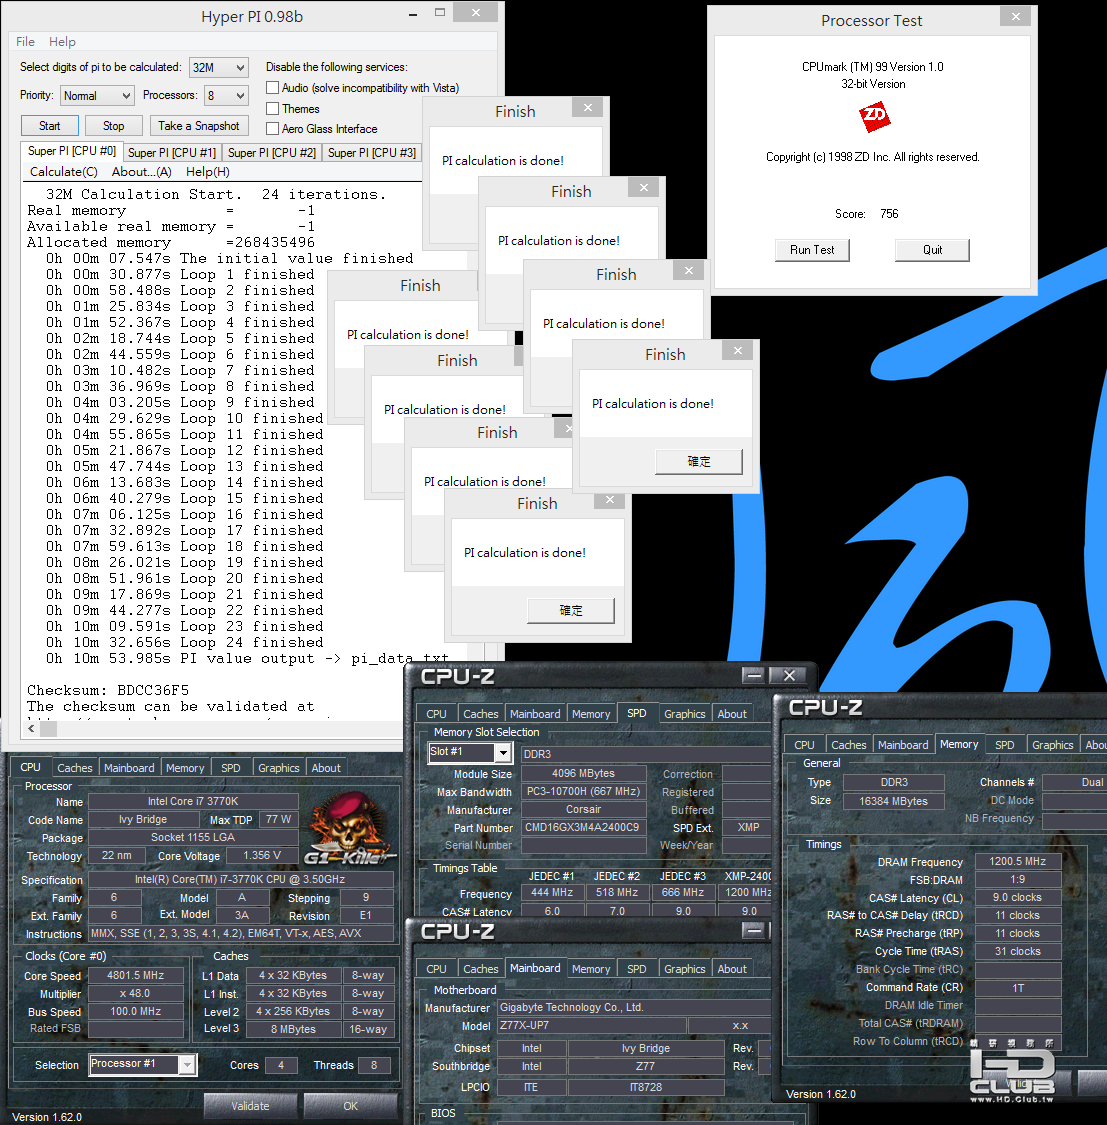Click the ZD logo in Processor Test
This screenshot has width=1107, height=1125.
874,116
